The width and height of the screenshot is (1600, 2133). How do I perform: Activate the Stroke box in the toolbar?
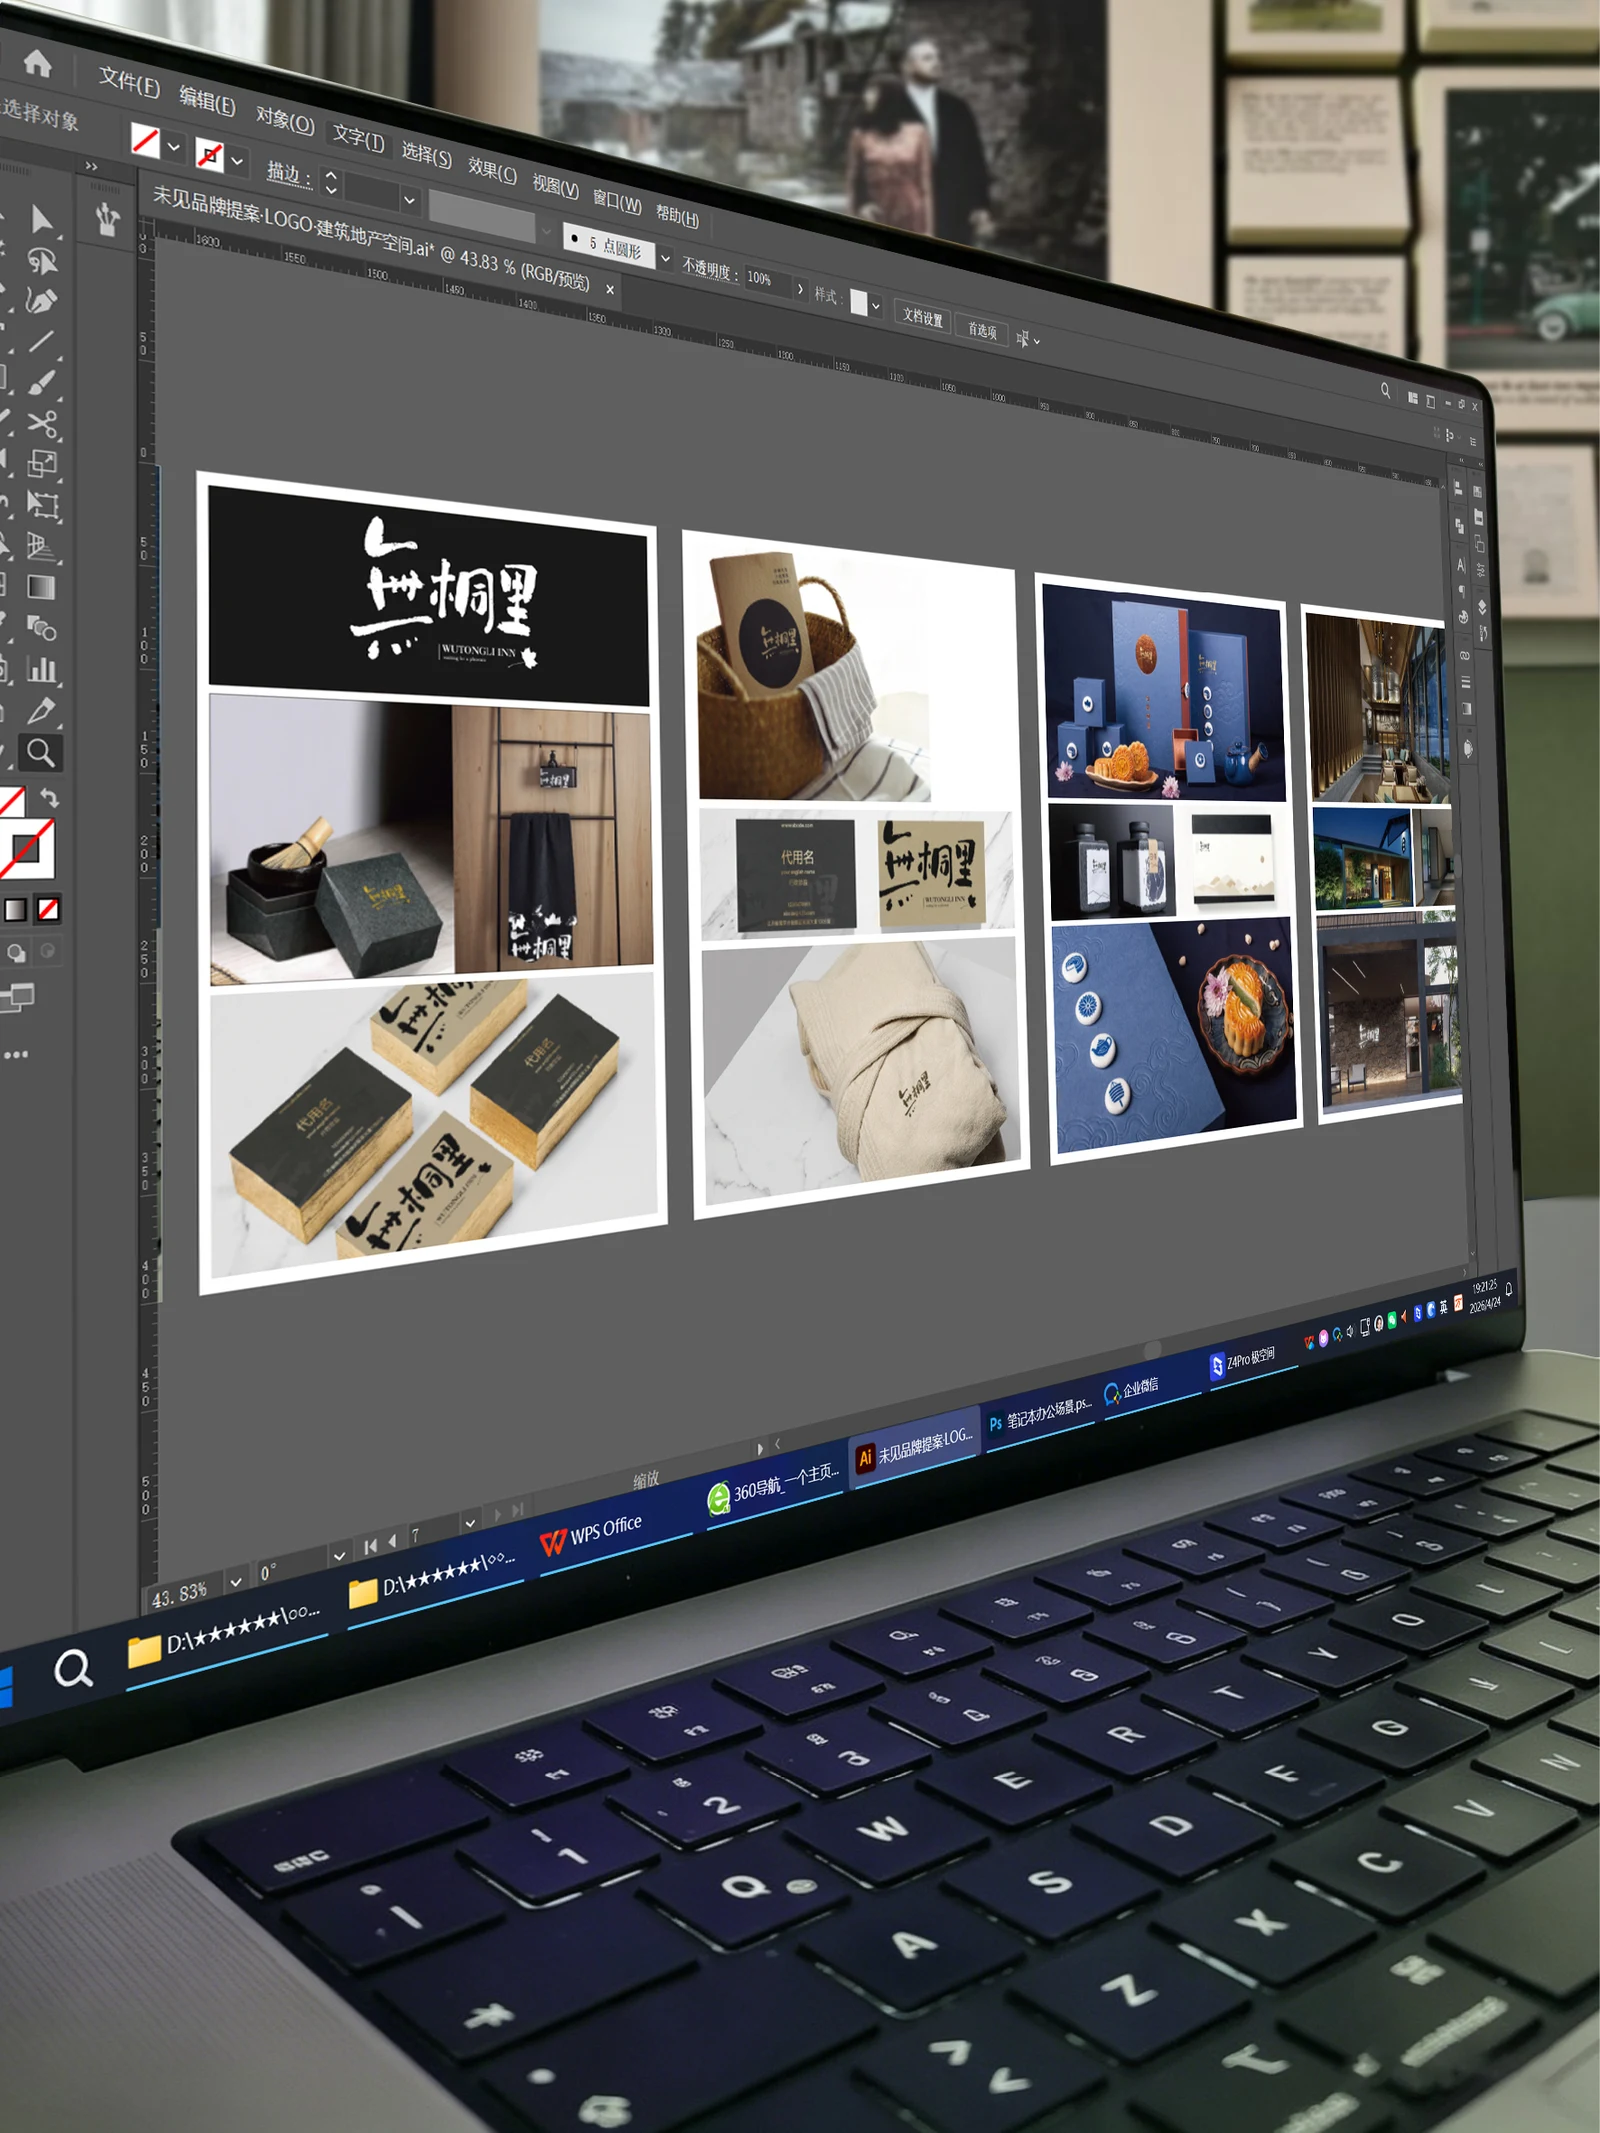point(25,848)
